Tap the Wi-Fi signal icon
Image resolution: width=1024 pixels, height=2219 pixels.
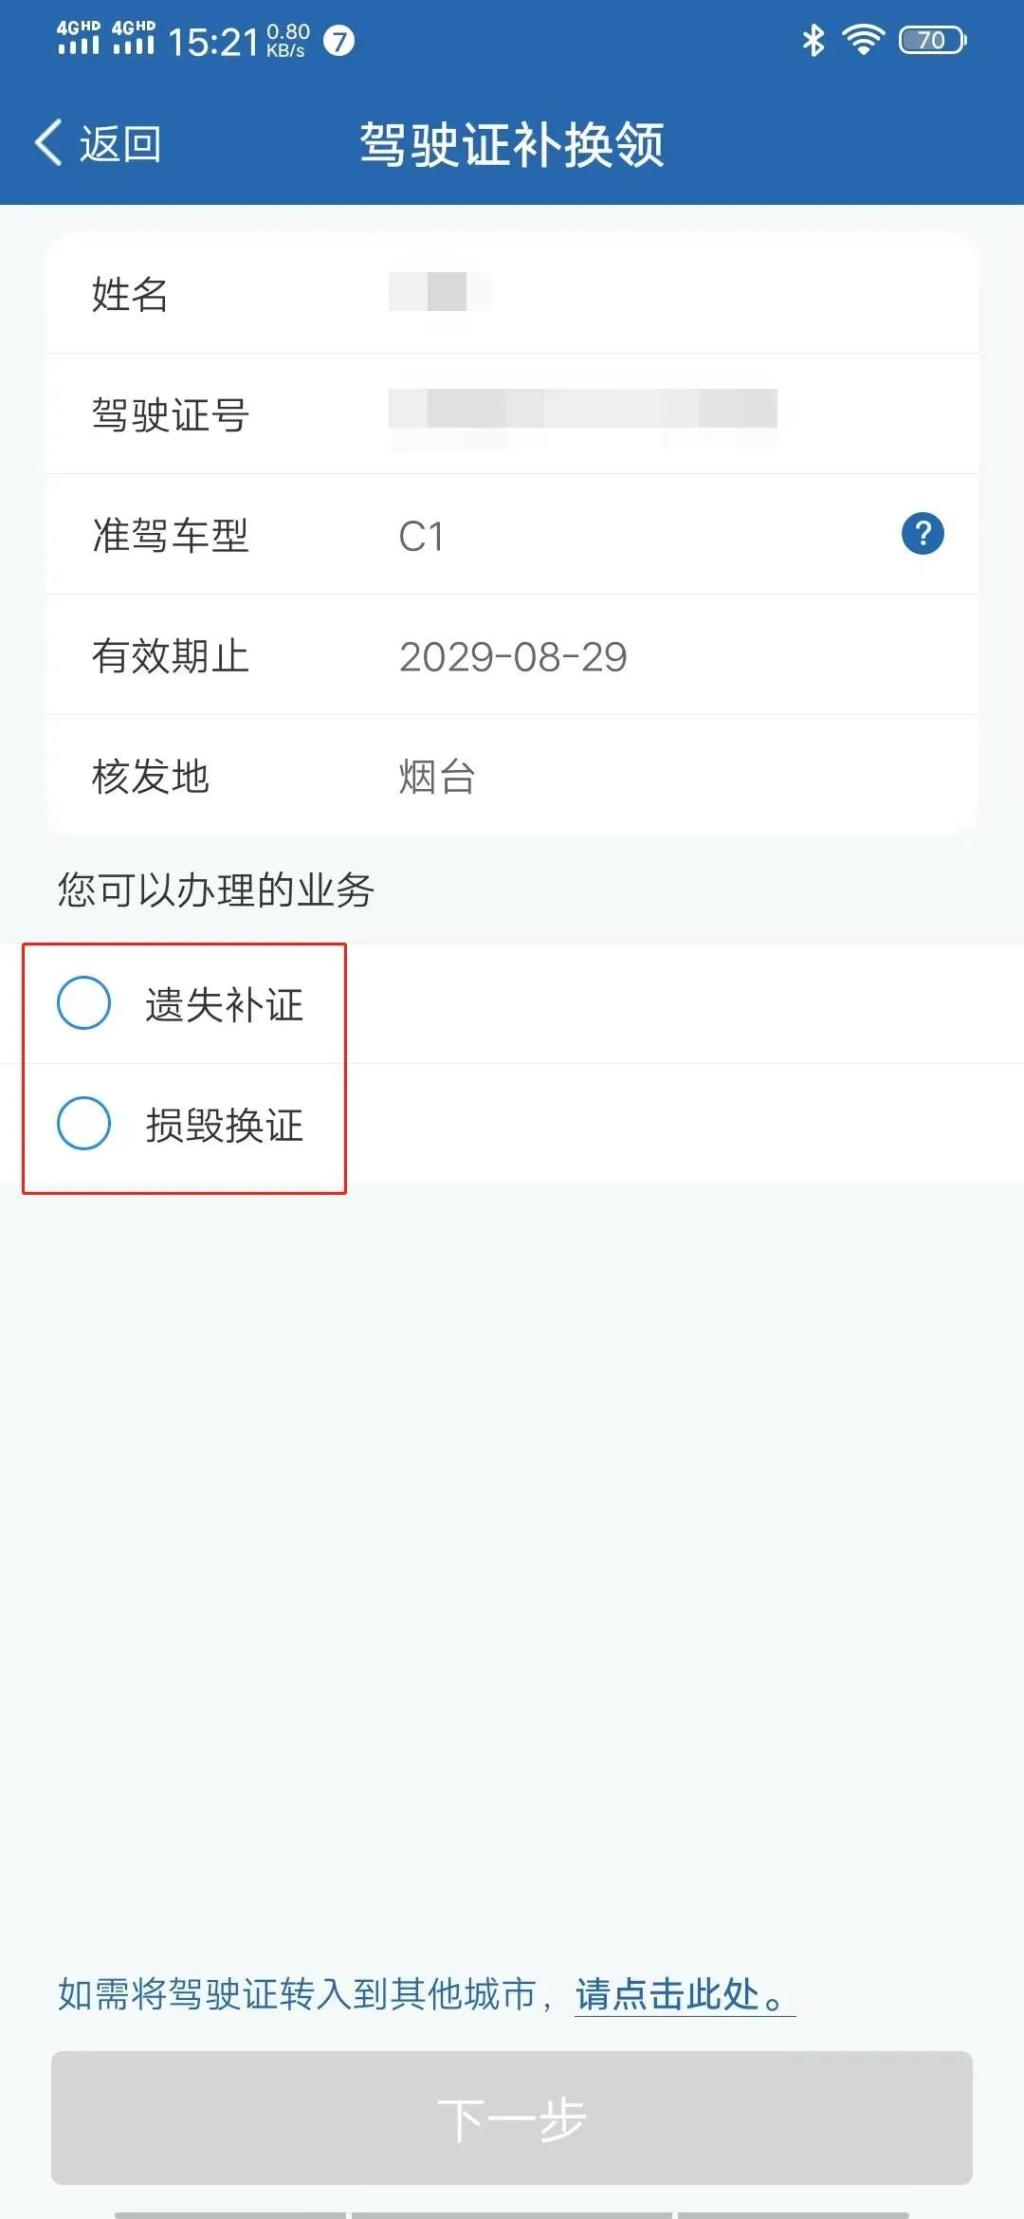point(862,40)
